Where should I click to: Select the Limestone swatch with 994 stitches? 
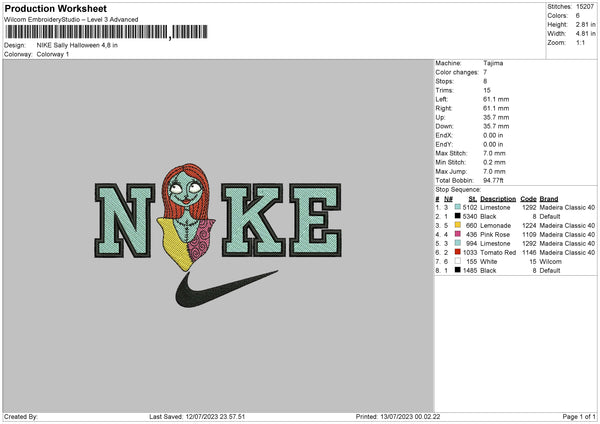click(x=458, y=243)
